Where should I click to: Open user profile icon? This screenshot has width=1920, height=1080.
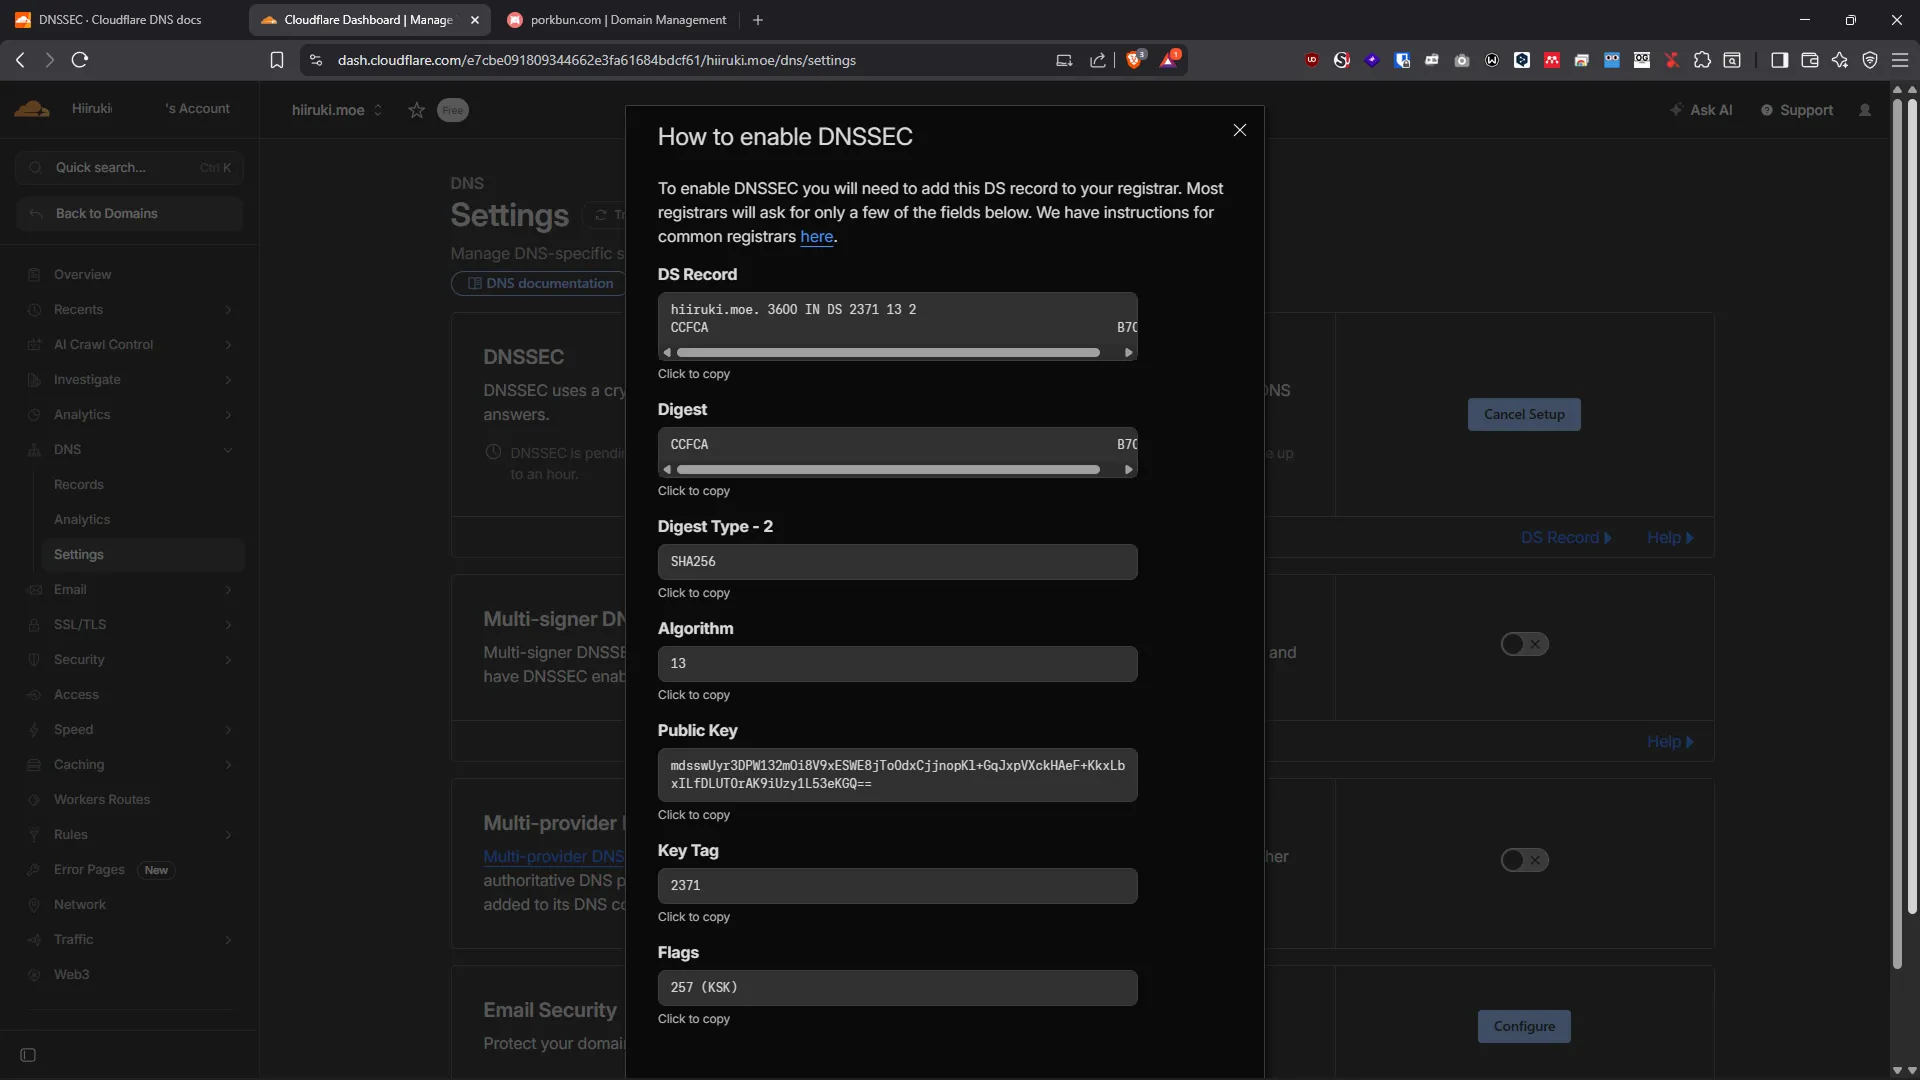point(1865,110)
